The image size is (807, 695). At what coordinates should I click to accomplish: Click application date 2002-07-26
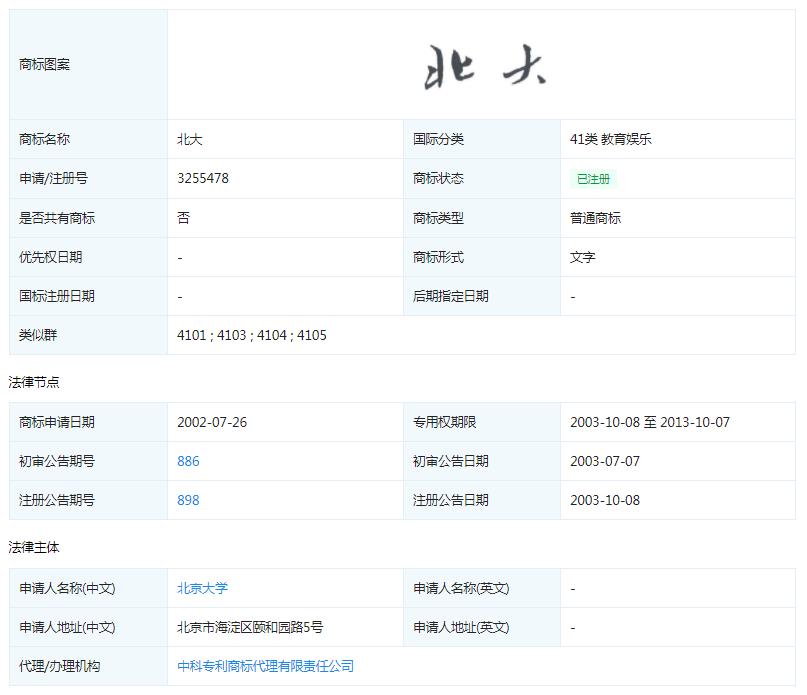(x=210, y=421)
